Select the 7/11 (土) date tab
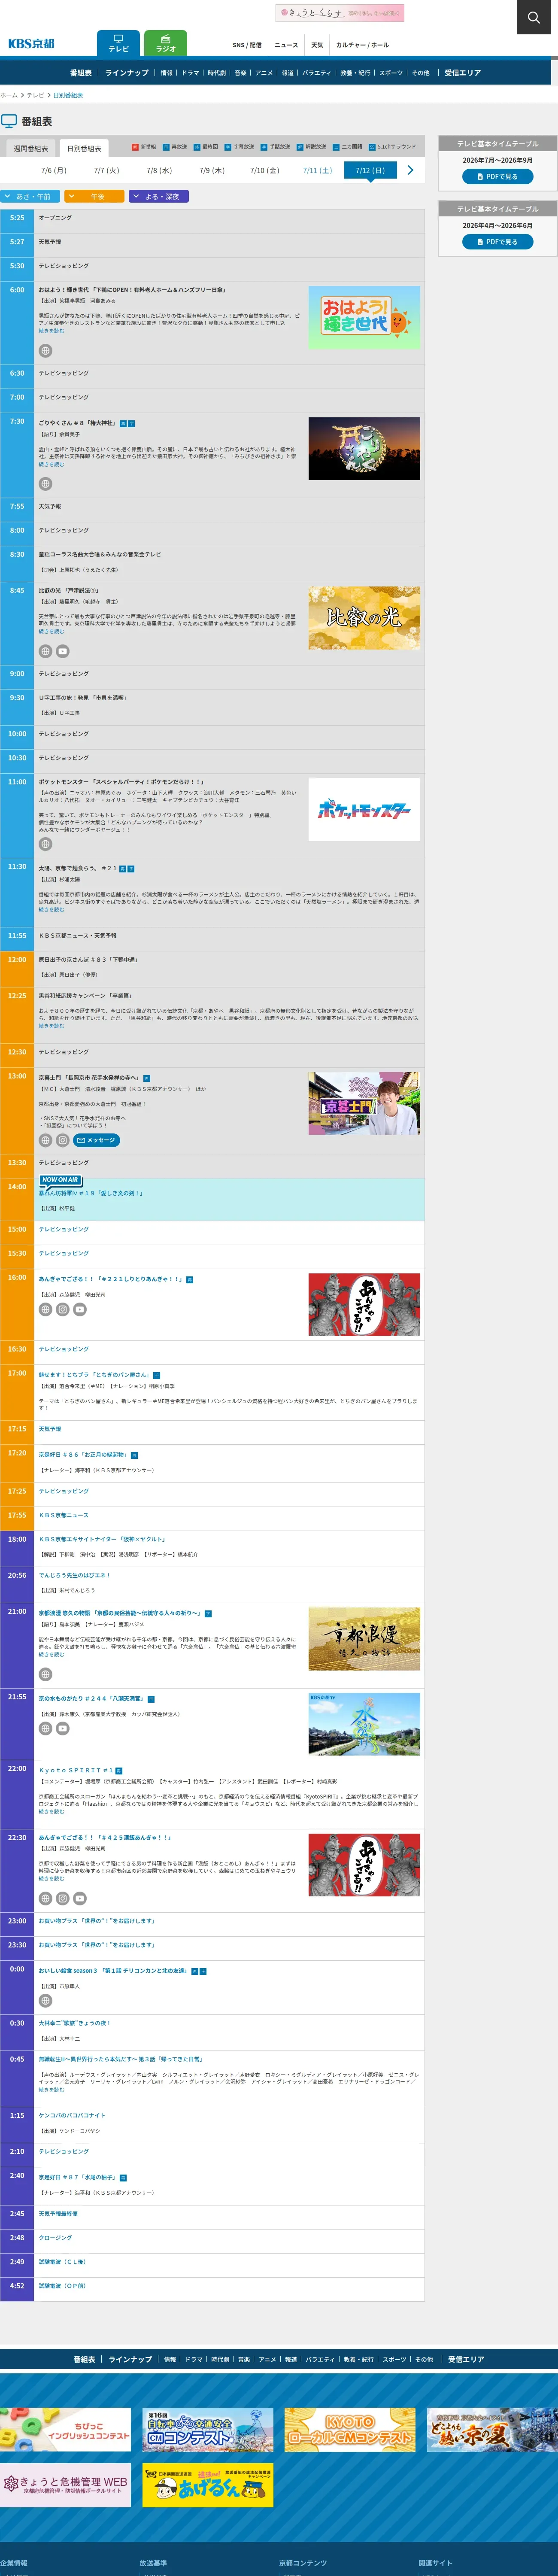The image size is (558, 2576). pos(317,170)
